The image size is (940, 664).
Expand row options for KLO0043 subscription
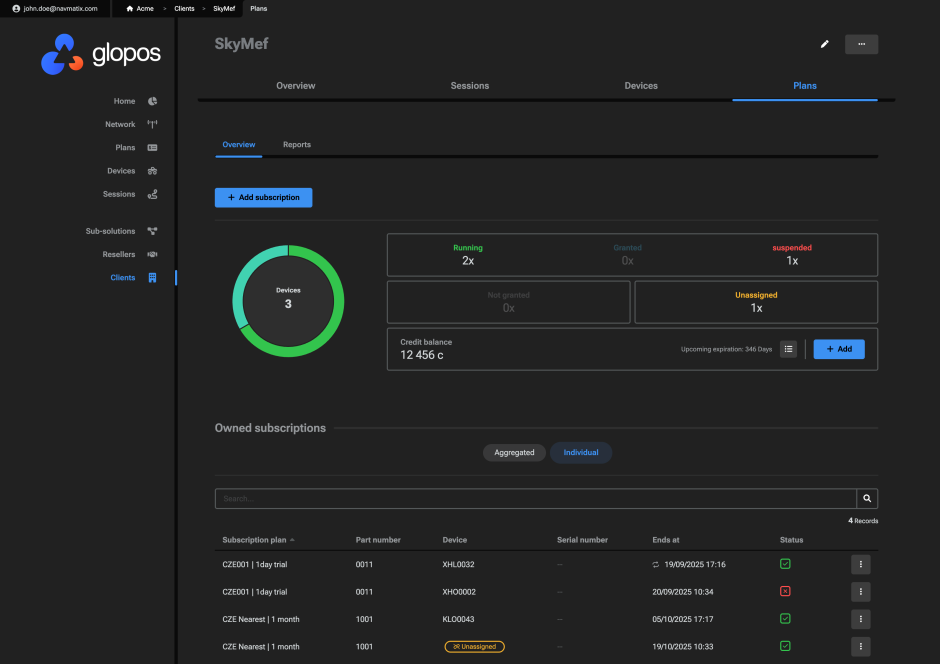pos(860,619)
